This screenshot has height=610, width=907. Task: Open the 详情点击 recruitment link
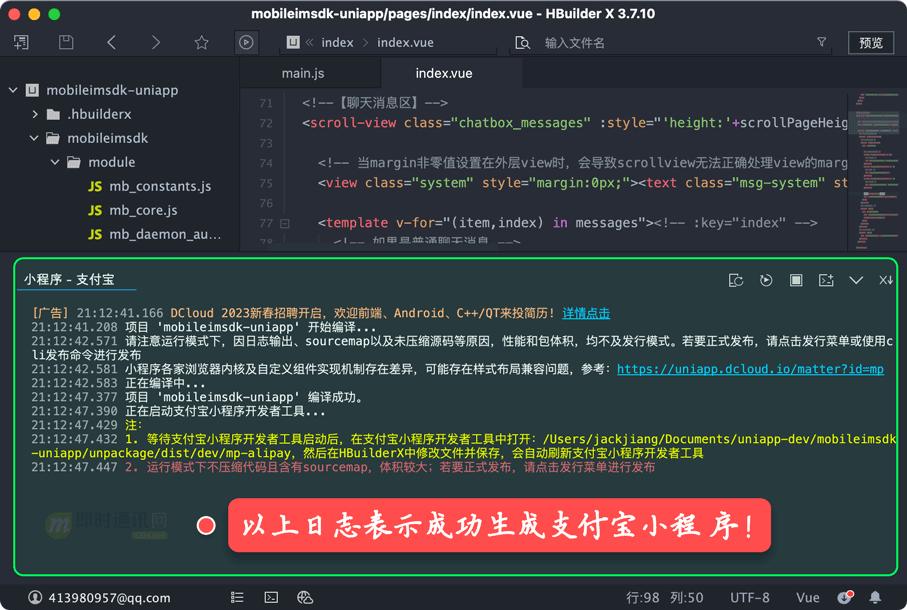[586, 310]
